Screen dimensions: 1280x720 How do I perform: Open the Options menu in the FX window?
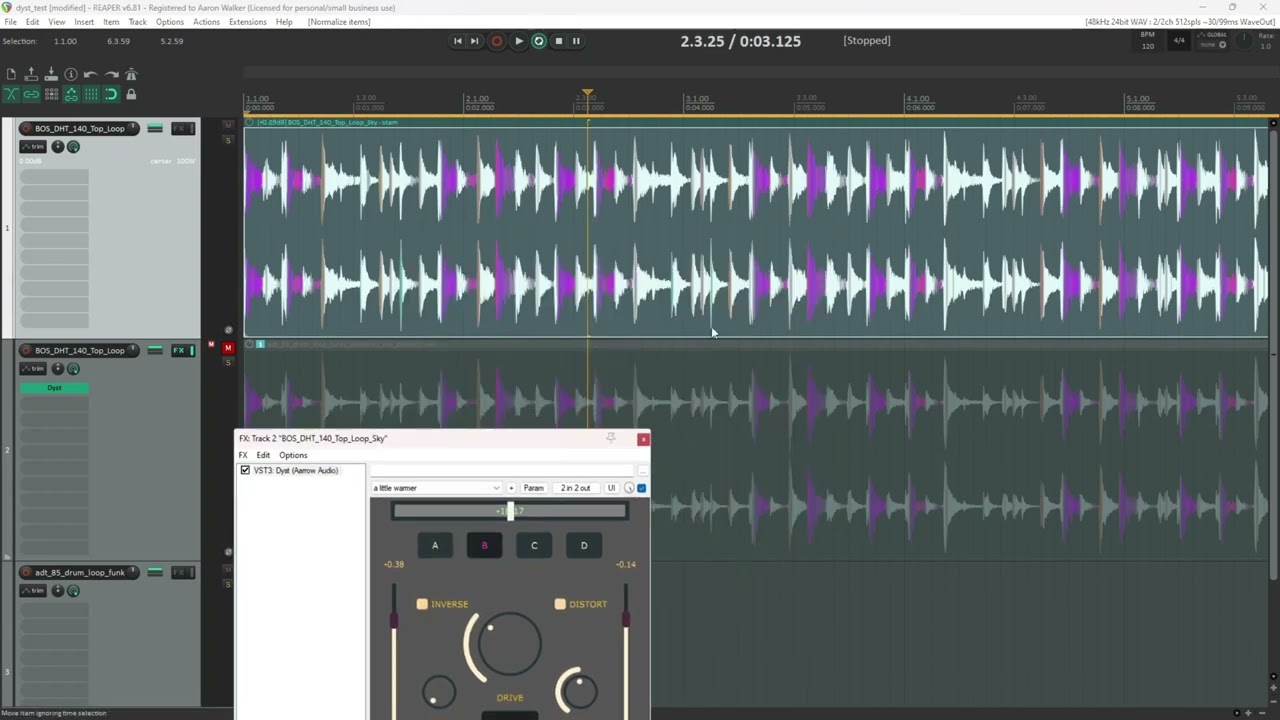pos(293,455)
